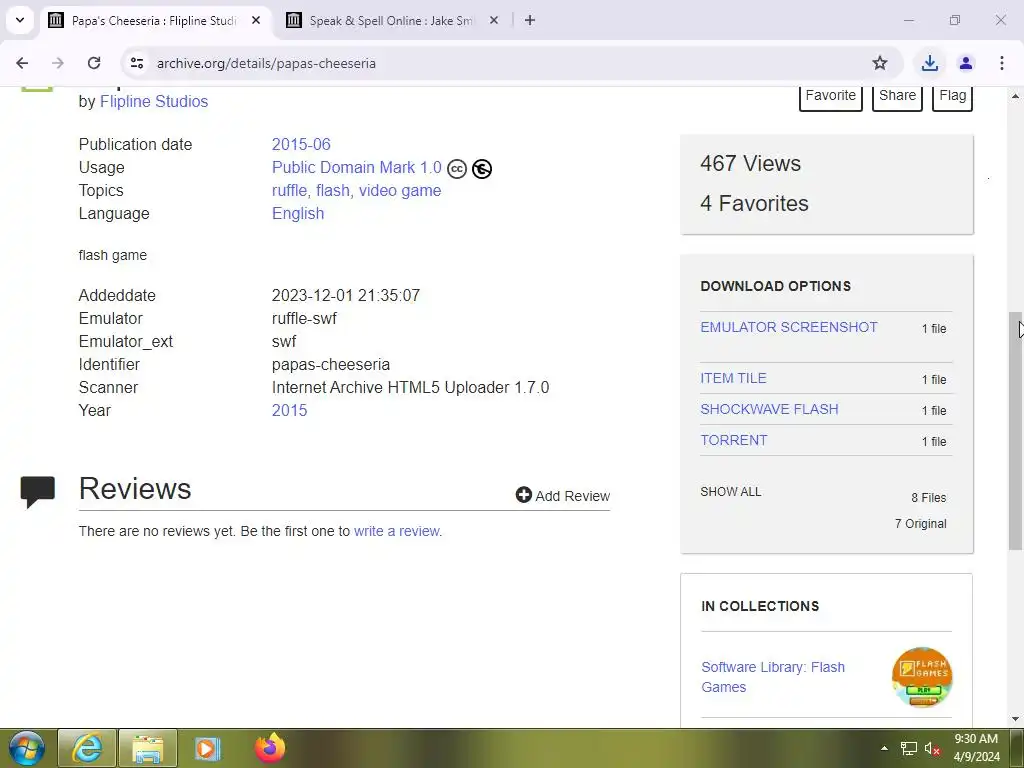Viewport: 1024px width, 768px height.
Task: Click the scrollbar up arrow
Action: 1016,96
